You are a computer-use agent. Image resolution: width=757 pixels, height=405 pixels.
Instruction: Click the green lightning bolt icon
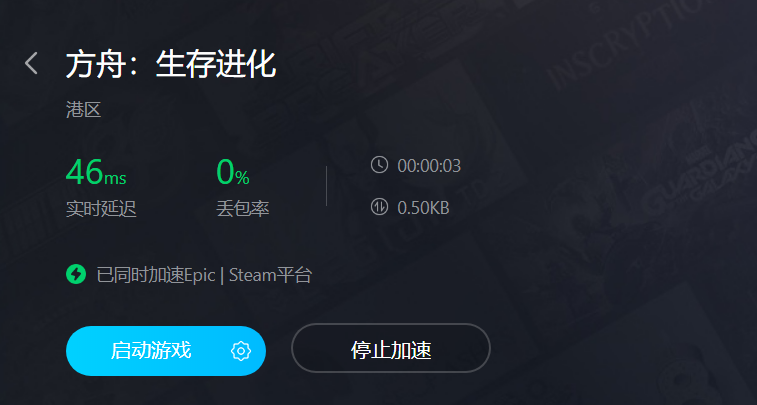[76, 275]
